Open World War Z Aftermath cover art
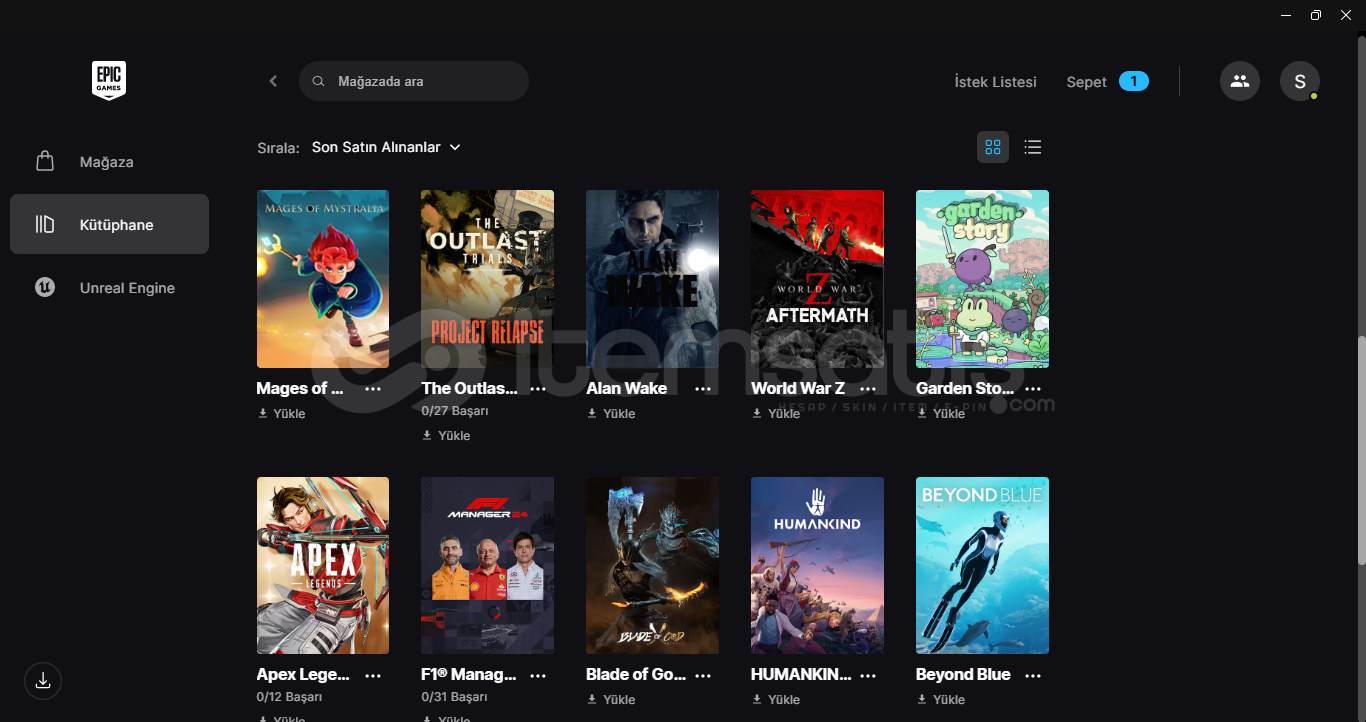This screenshot has height=722, width=1366. (x=817, y=279)
